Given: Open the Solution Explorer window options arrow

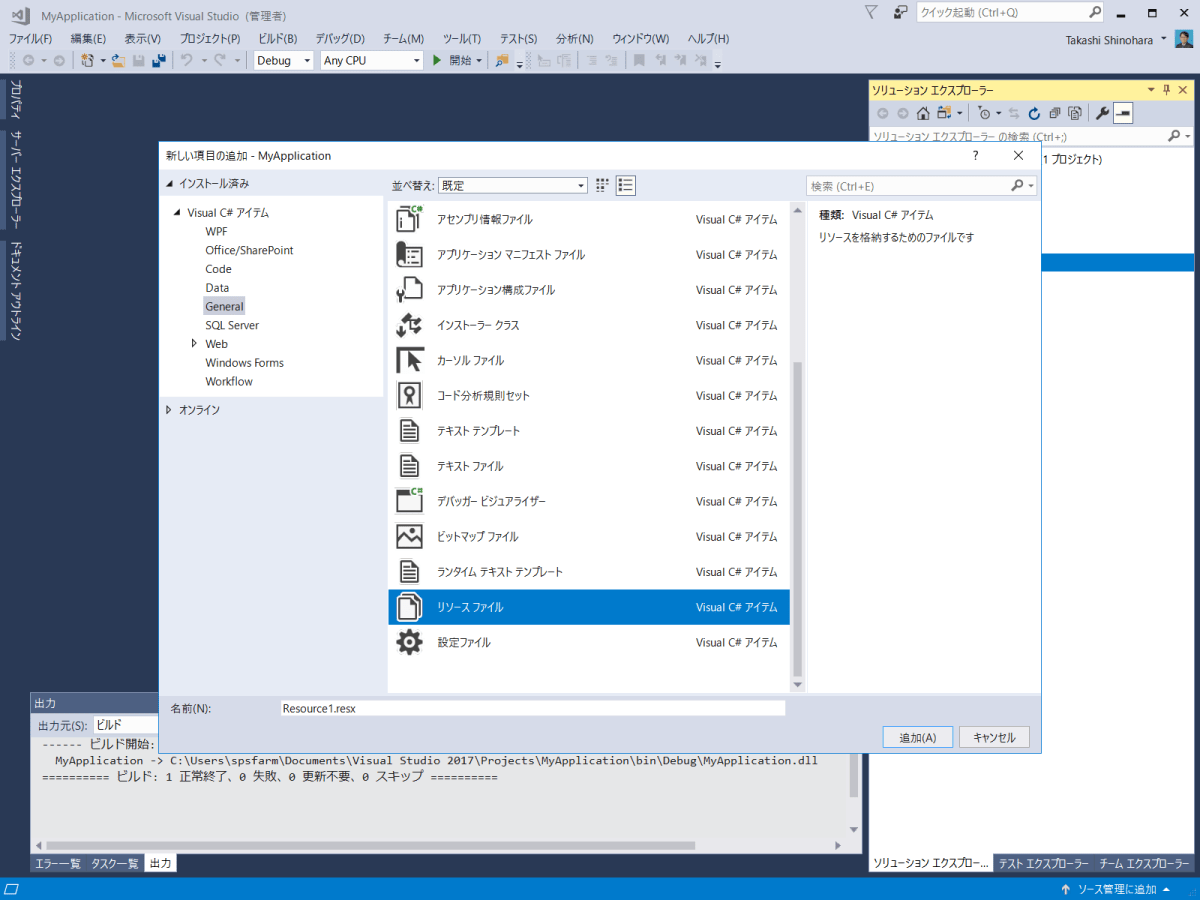Looking at the screenshot, I should [x=1151, y=90].
